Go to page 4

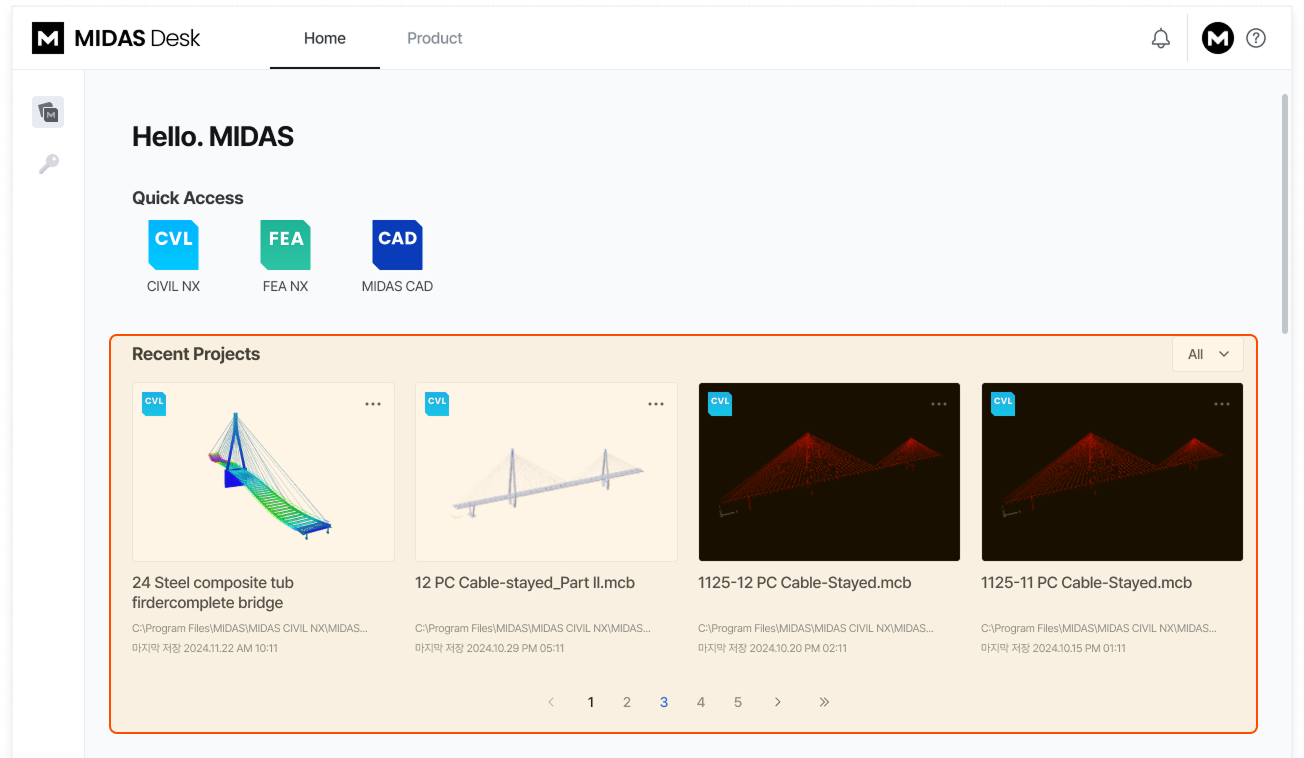coord(701,702)
